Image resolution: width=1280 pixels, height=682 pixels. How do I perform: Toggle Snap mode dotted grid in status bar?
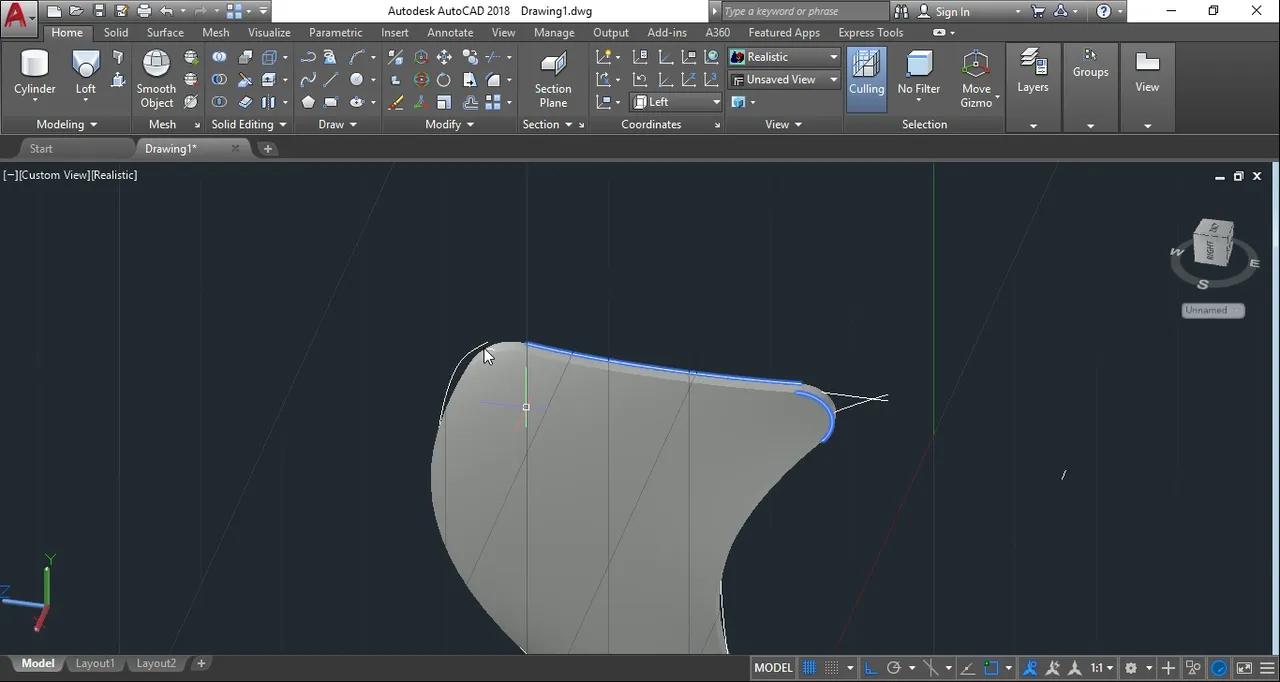(x=832, y=668)
